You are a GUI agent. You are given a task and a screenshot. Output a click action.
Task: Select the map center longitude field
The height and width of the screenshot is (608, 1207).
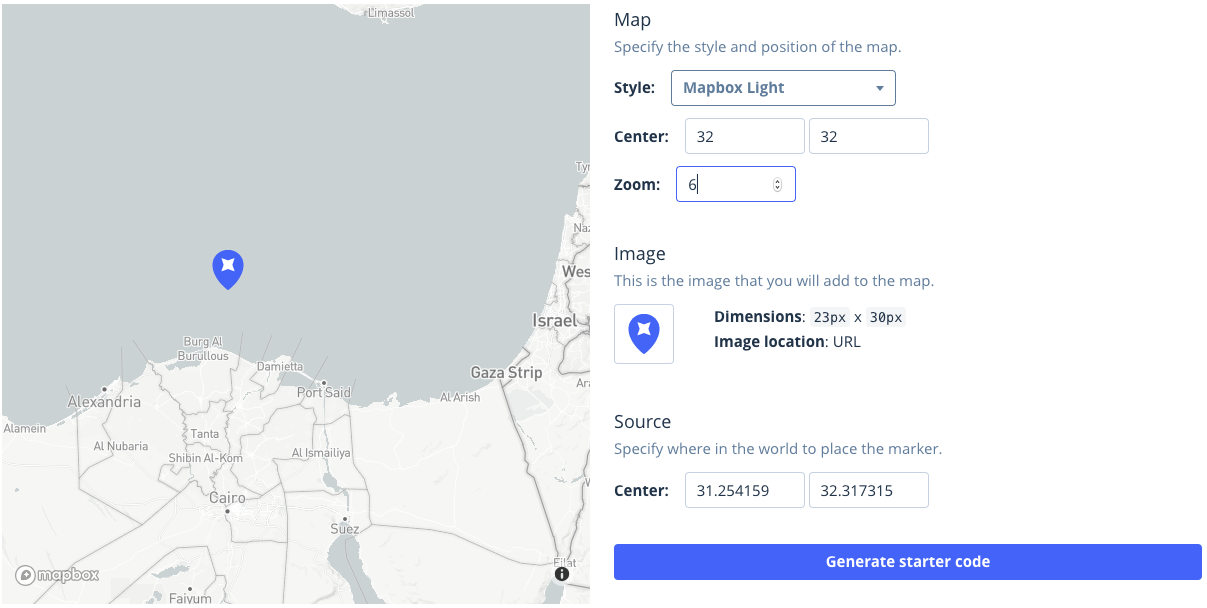coord(868,135)
